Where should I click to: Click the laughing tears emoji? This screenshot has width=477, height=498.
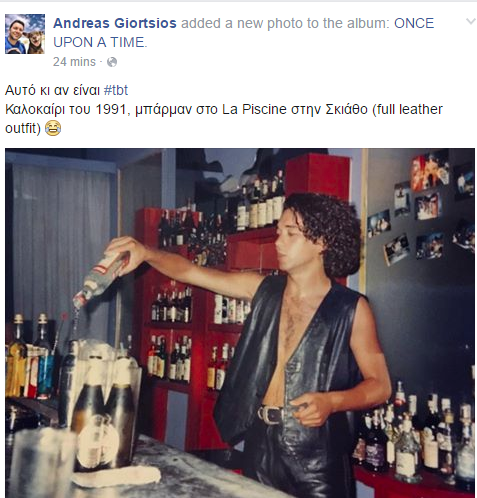[x=53, y=128]
